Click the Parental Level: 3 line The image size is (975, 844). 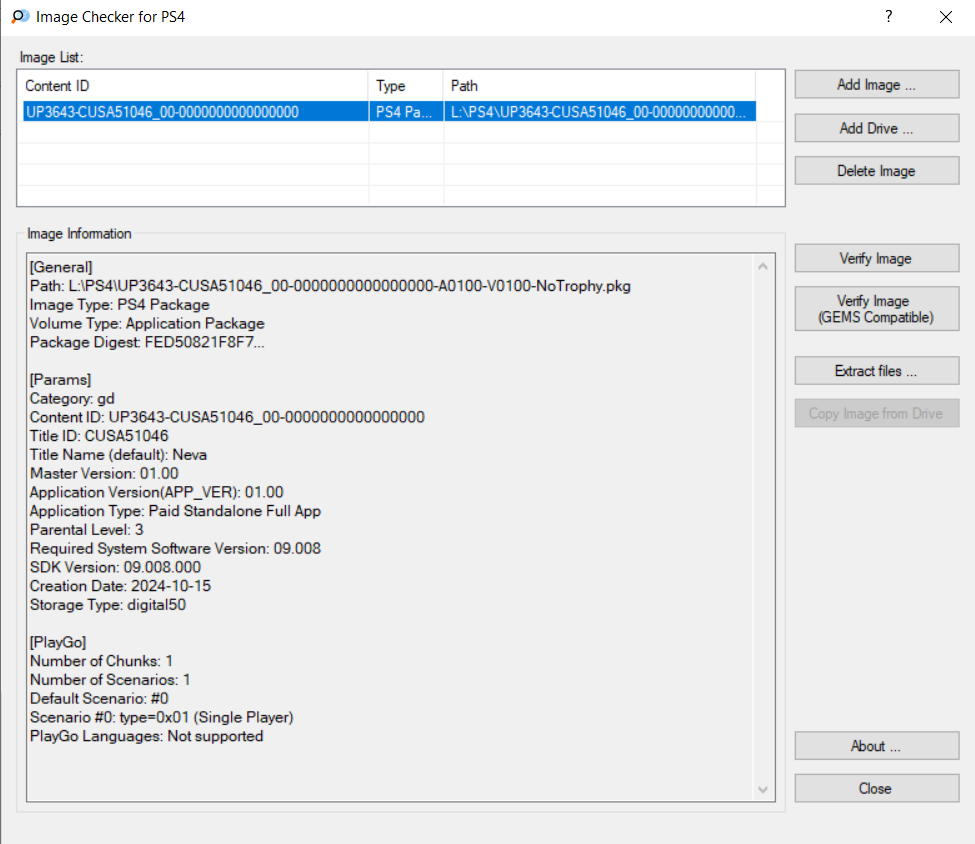pos(86,530)
